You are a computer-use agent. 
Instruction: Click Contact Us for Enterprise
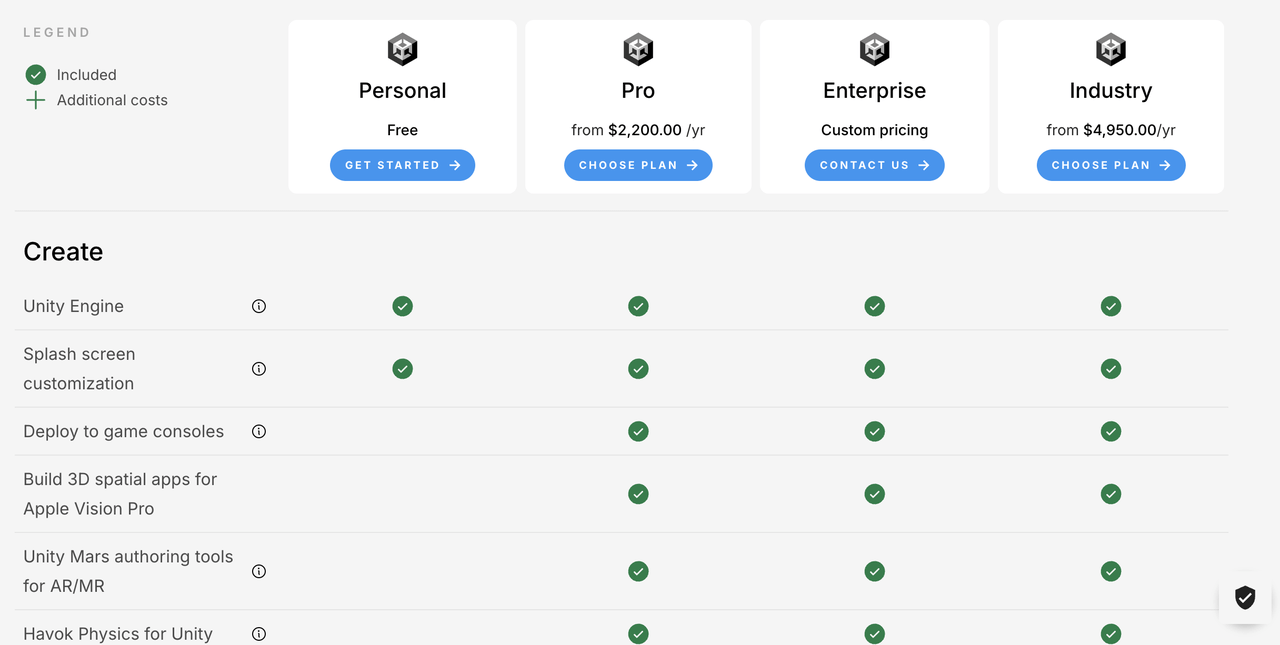click(874, 165)
